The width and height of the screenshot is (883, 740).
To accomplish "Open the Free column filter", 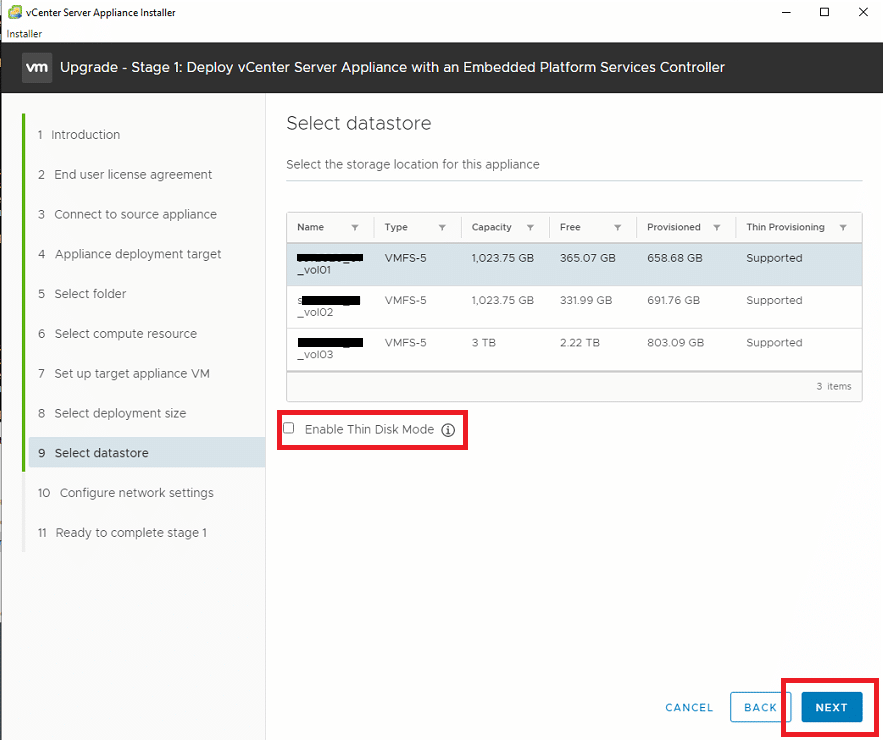I will [617, 228].
